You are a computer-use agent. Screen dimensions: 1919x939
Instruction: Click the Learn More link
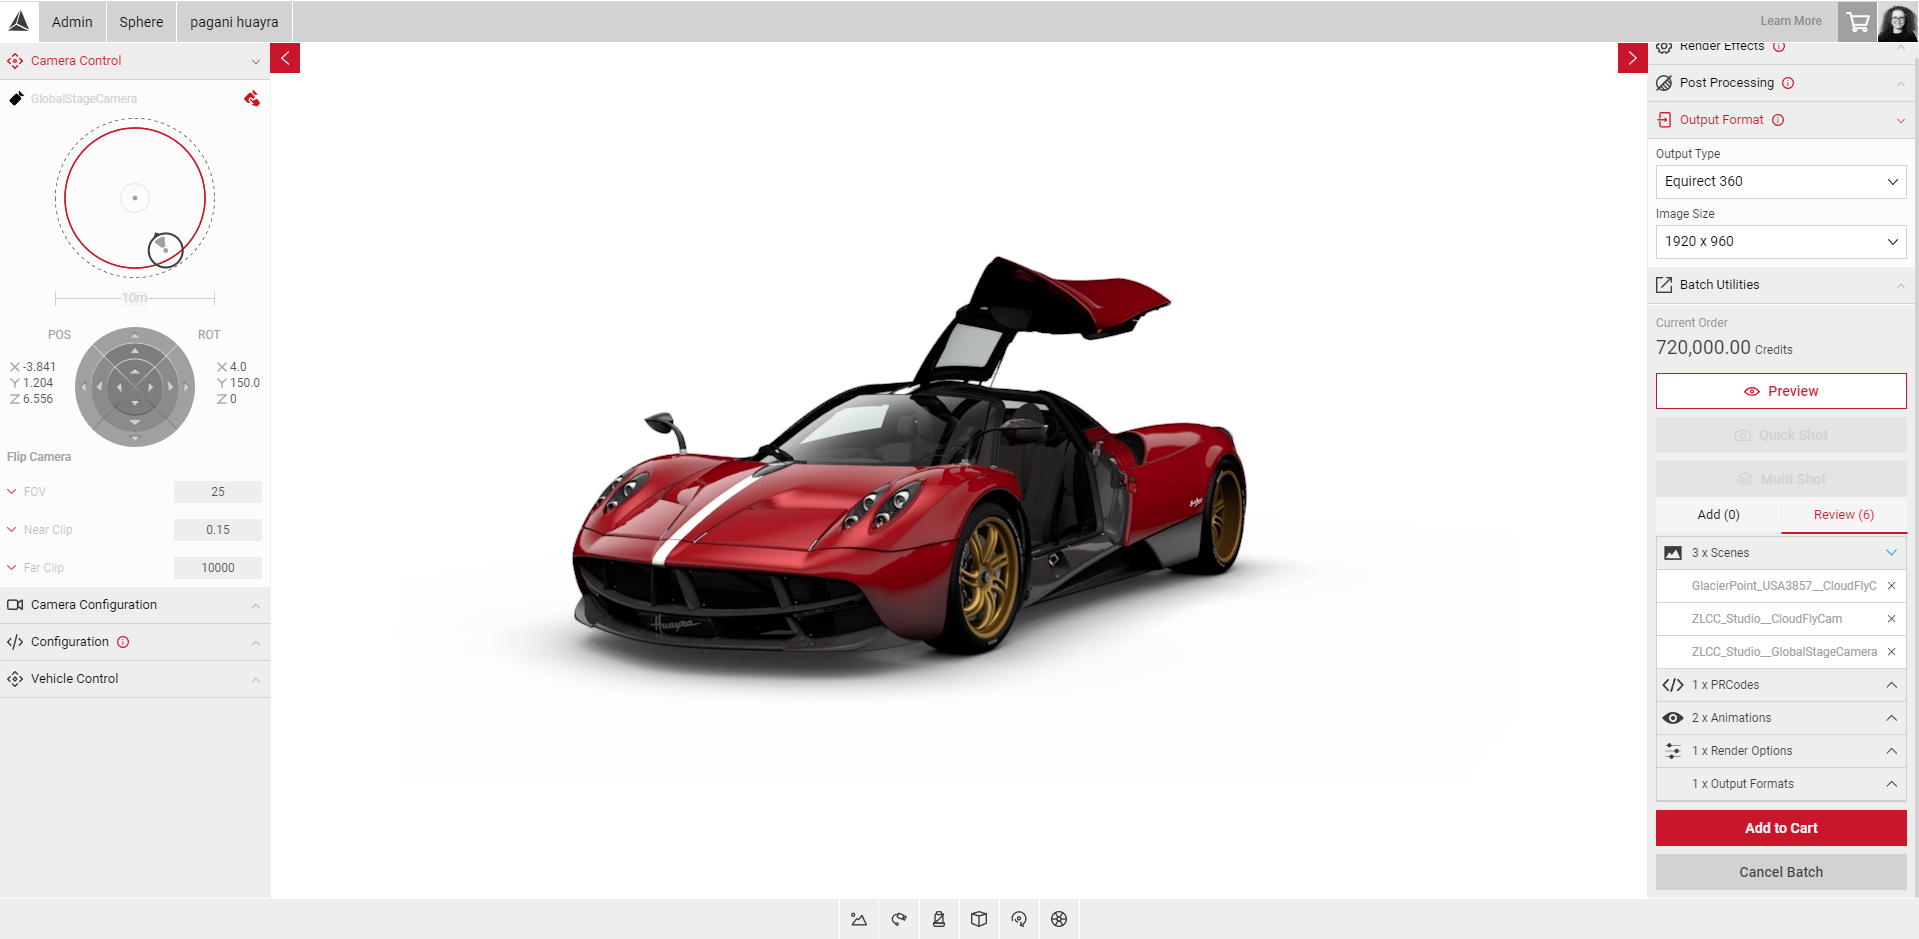[x=1791, y=21]
